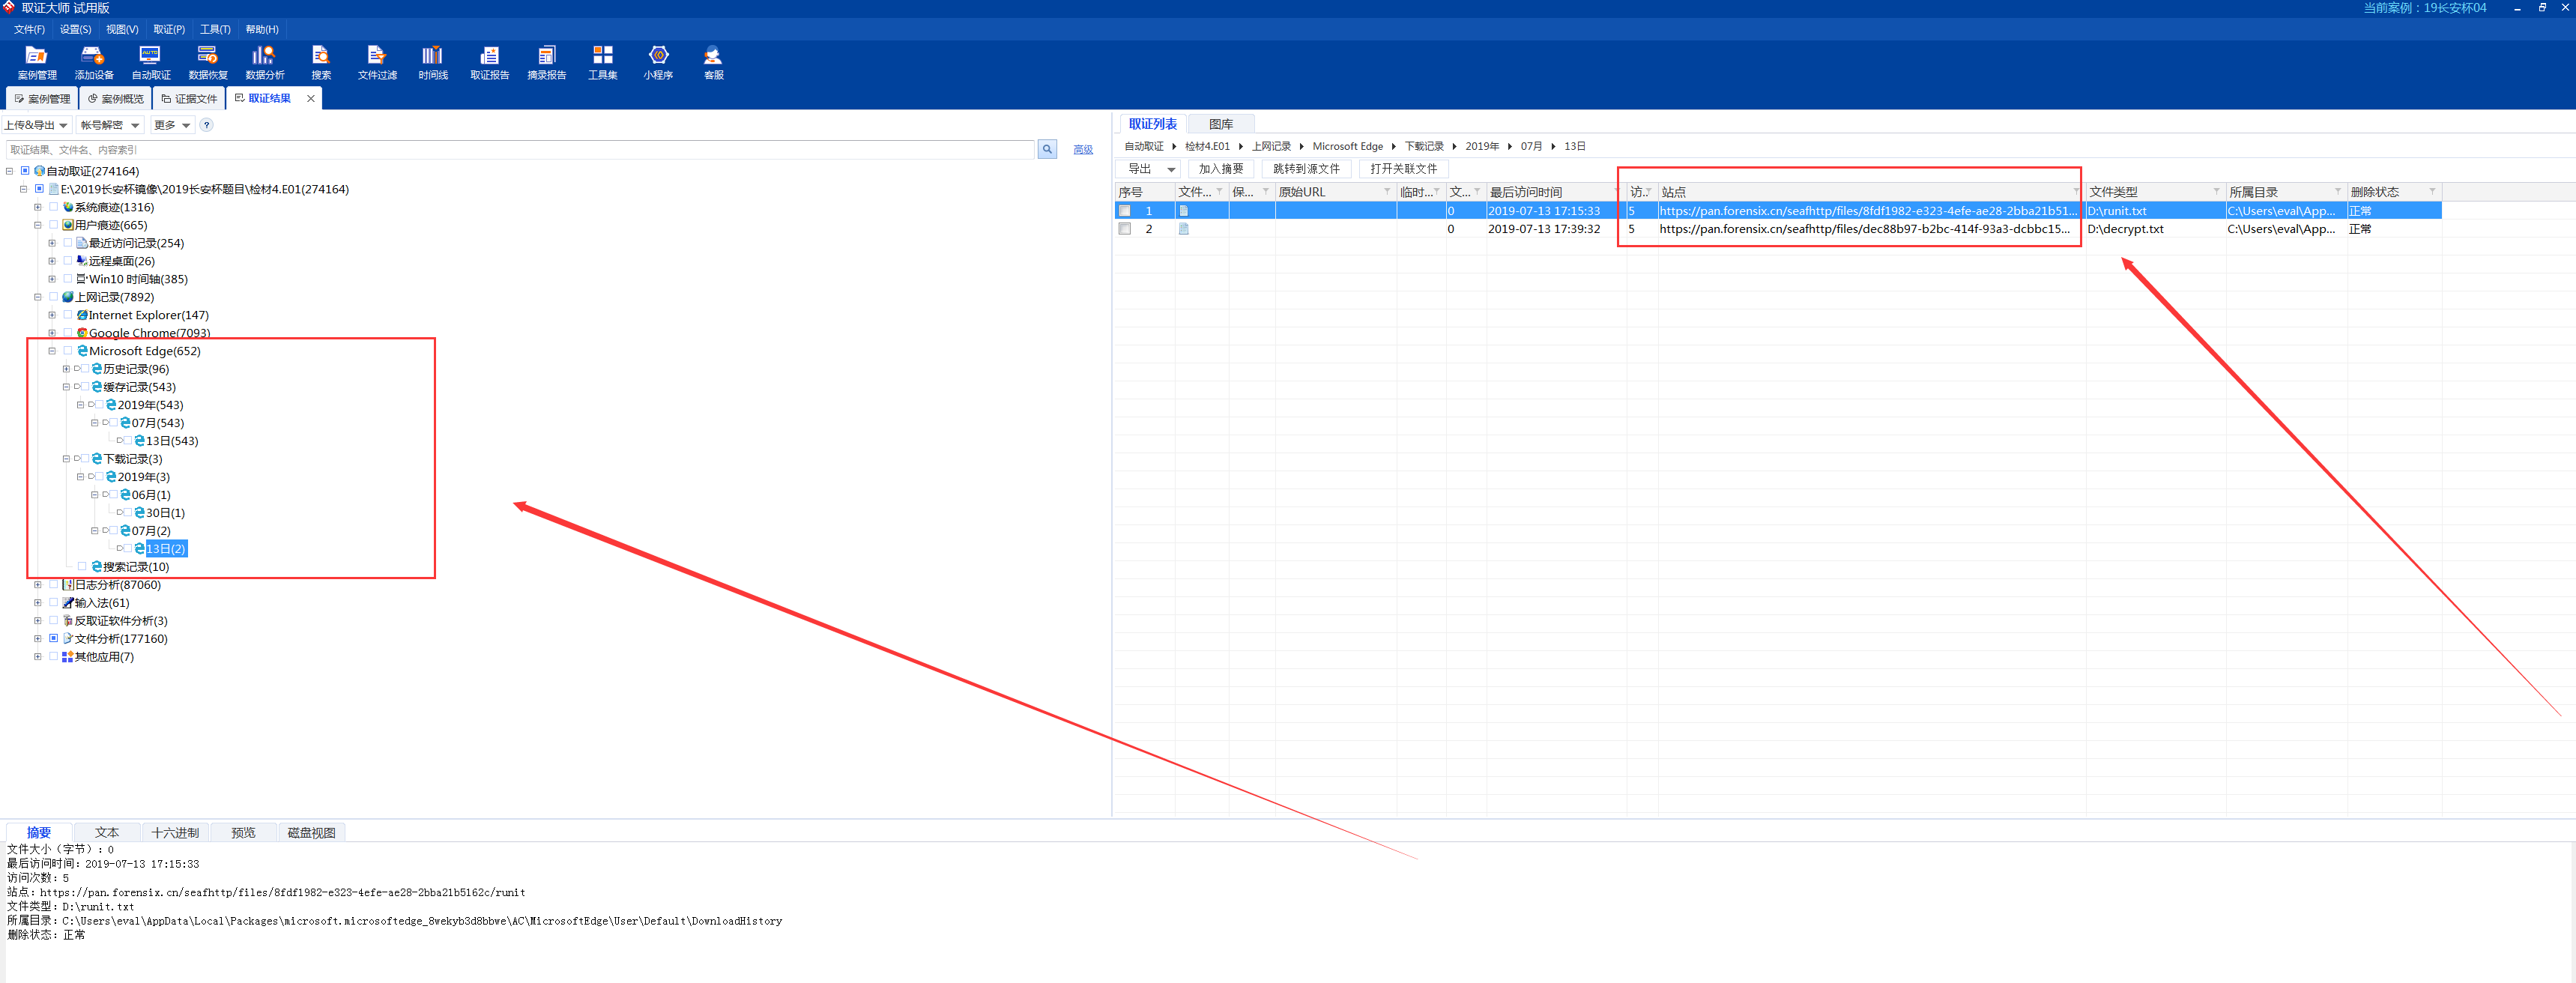
Task: Open the 上传&导出 dropdown
Action: point(36,125)
